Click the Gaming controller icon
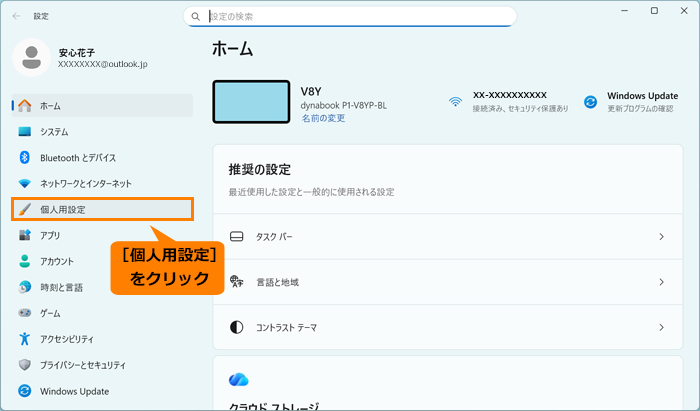Viewport: 700px width, 411px height. coord(25,313)
